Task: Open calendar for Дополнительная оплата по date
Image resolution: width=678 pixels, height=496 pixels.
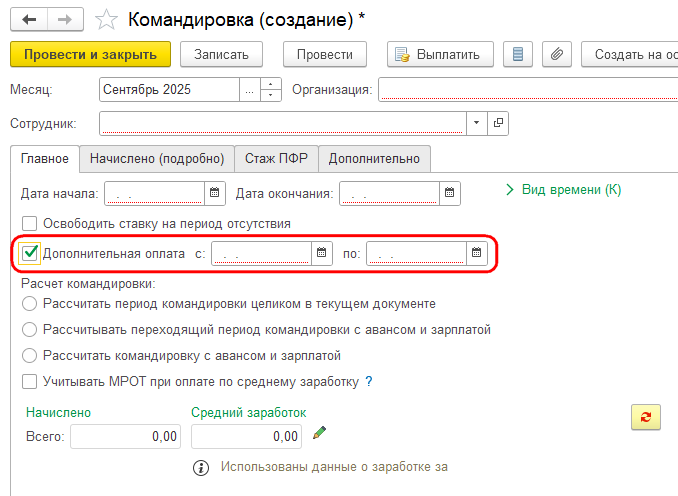Action: [x=477, y=253]
